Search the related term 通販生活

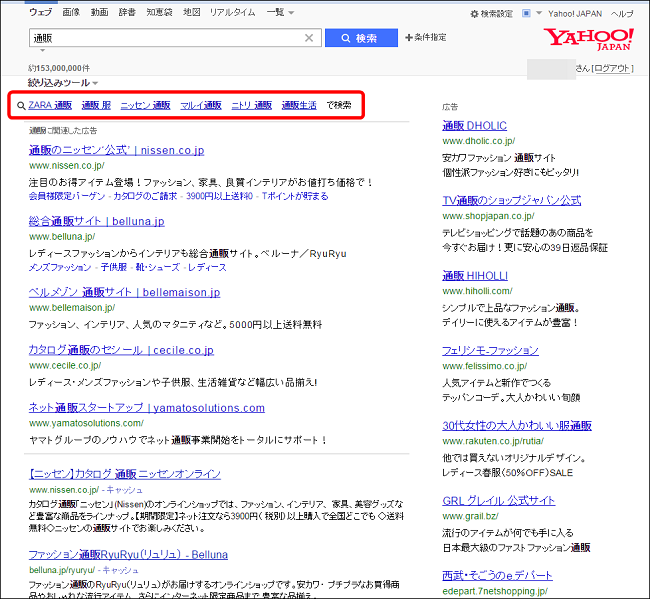pos(299,105)
